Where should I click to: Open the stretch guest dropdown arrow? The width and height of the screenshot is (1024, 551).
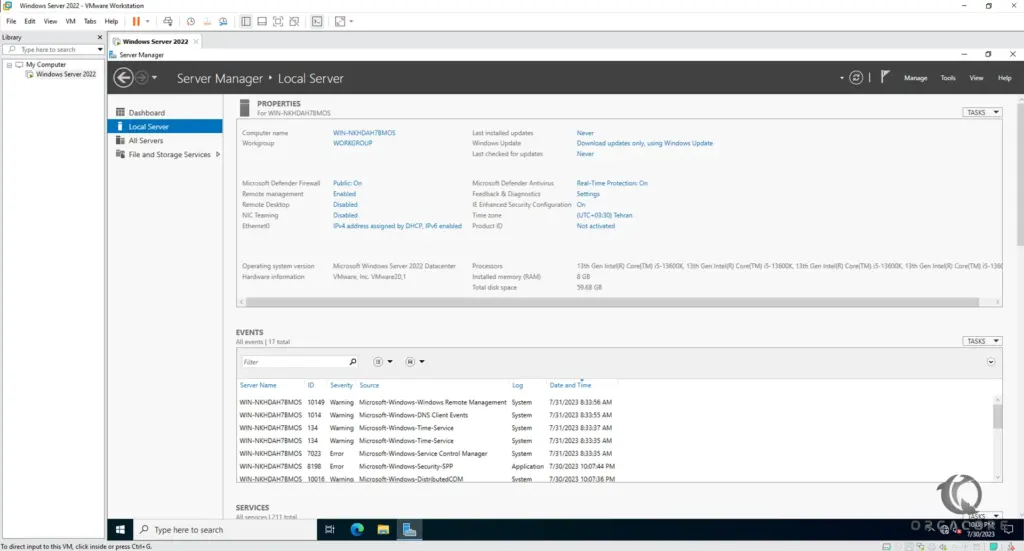tap(351, 22)
